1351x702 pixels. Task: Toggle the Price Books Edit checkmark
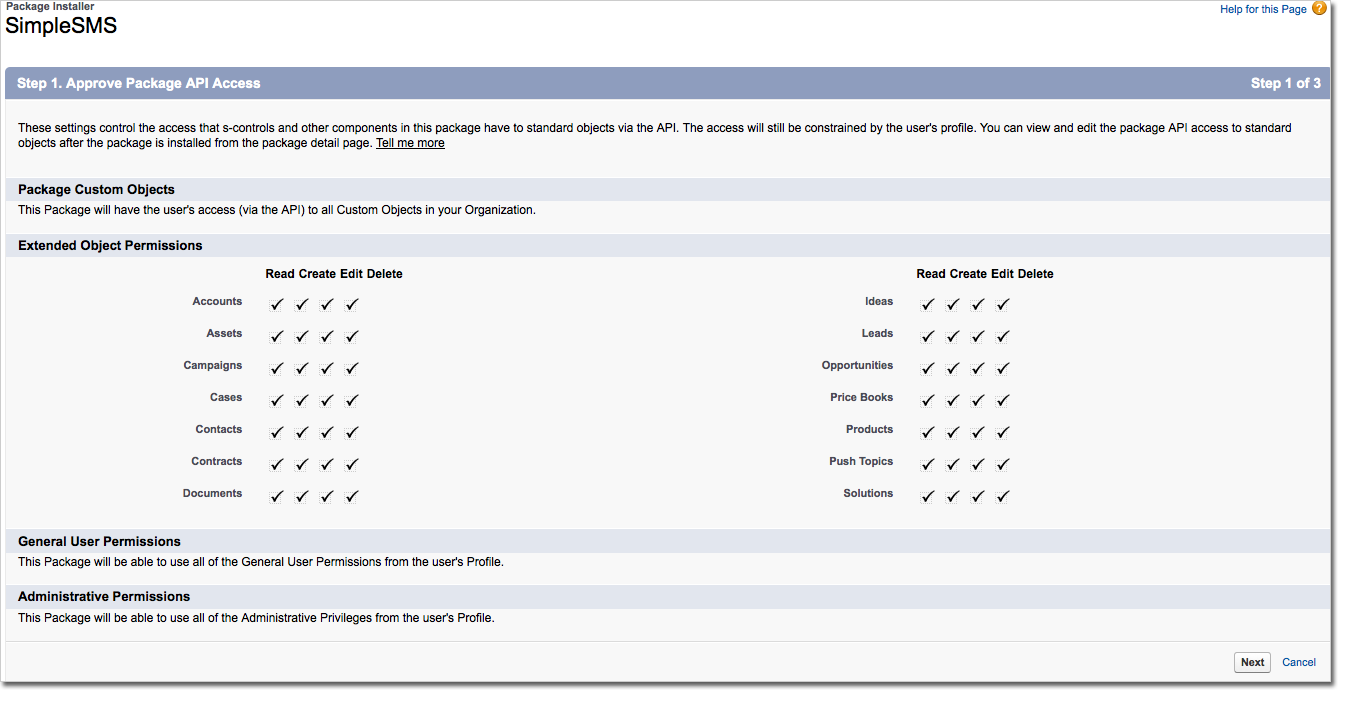click(x=978, y=400)
